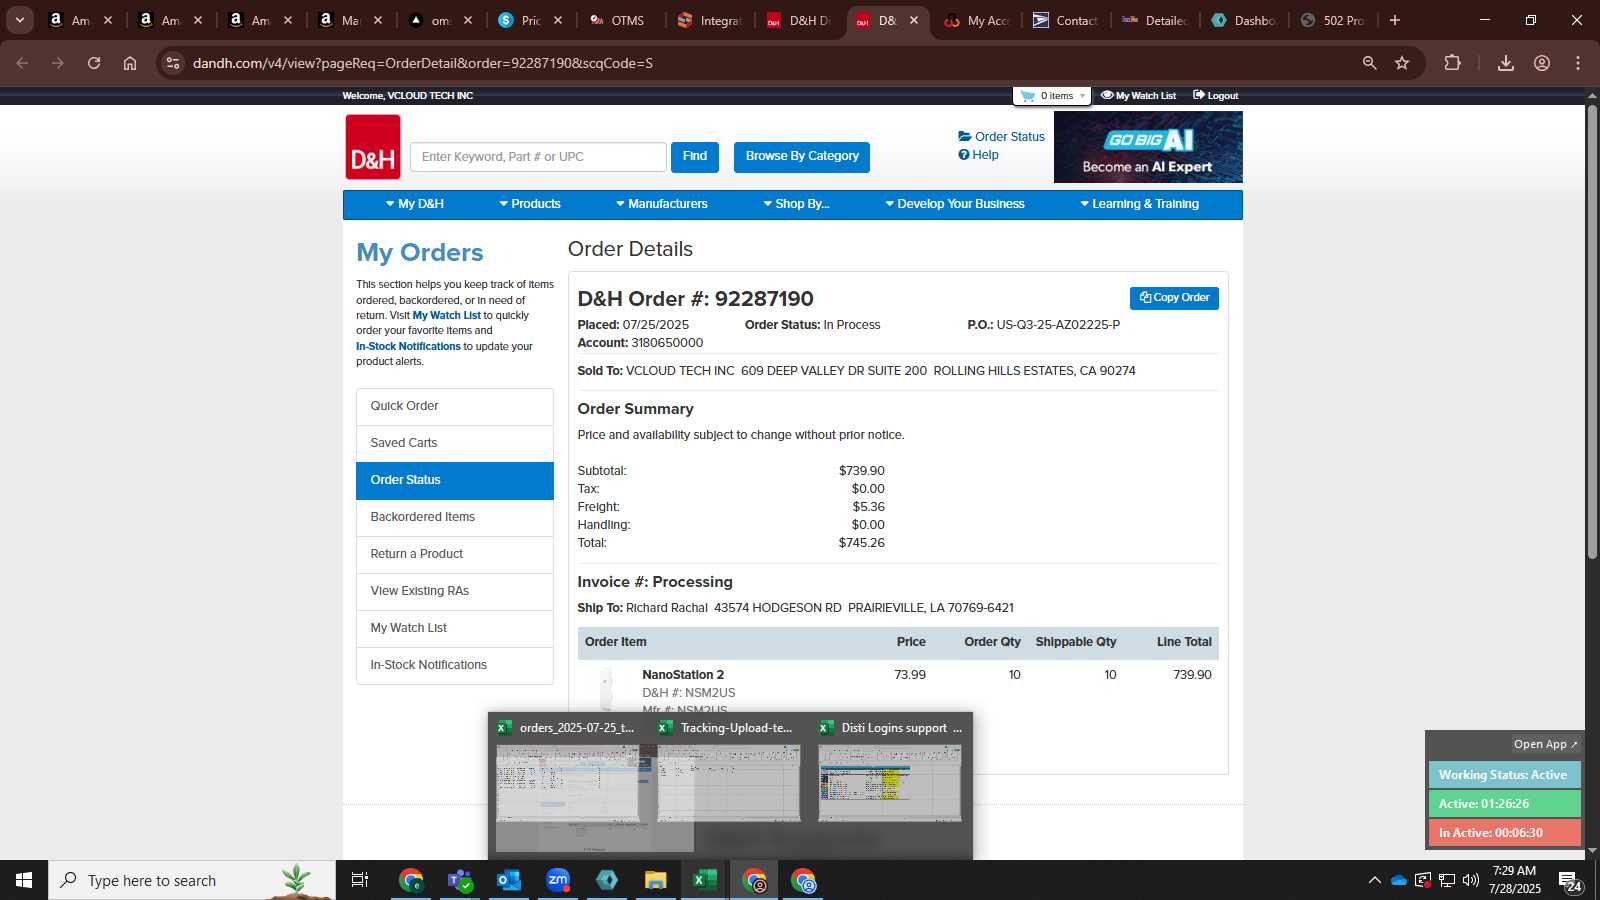Expand the My D&H menu
The width and height of the screenshot is (1600, 900).
coord(414,204)
